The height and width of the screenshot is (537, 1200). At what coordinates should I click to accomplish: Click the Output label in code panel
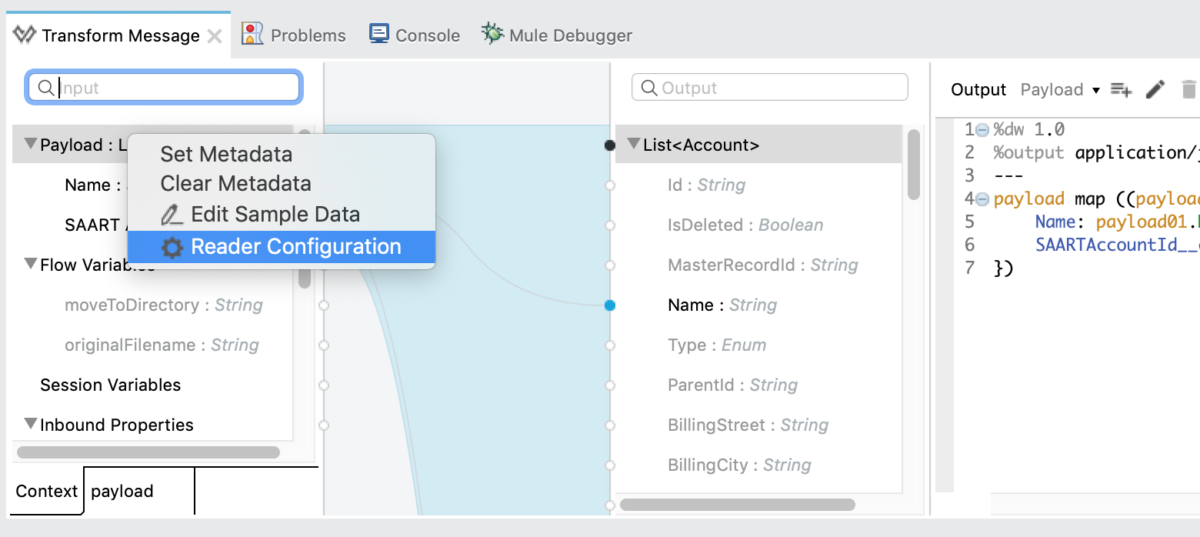(978, 89)
